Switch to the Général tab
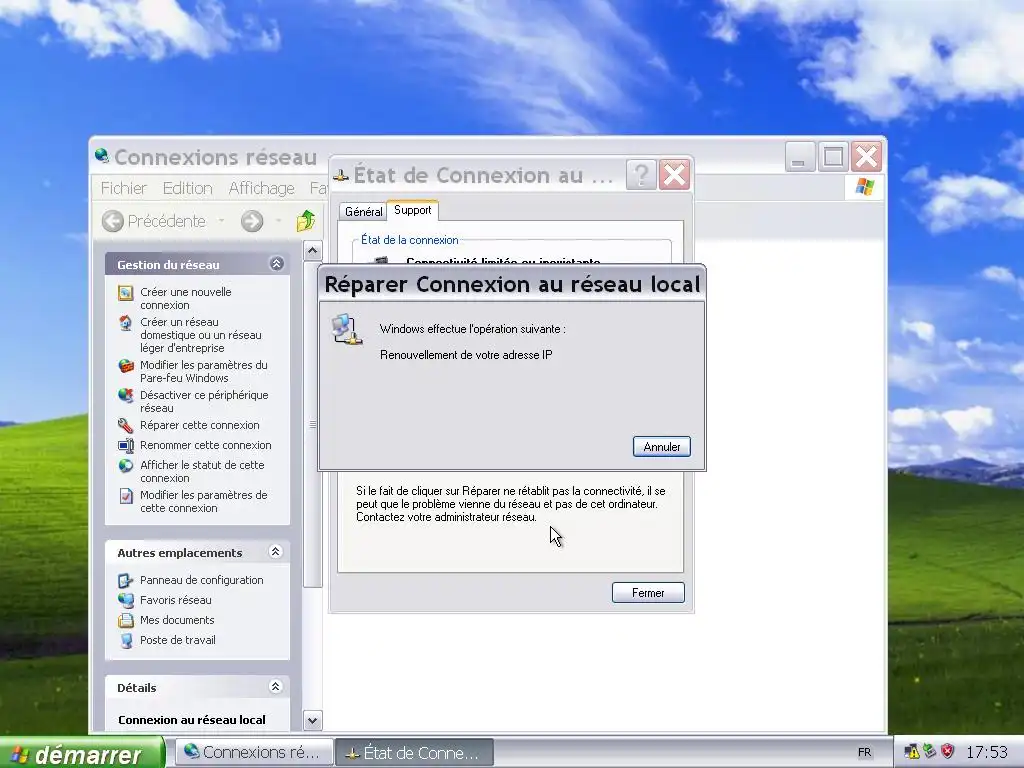The width and height of the screenshot is (1024, 768). (363, 212)
